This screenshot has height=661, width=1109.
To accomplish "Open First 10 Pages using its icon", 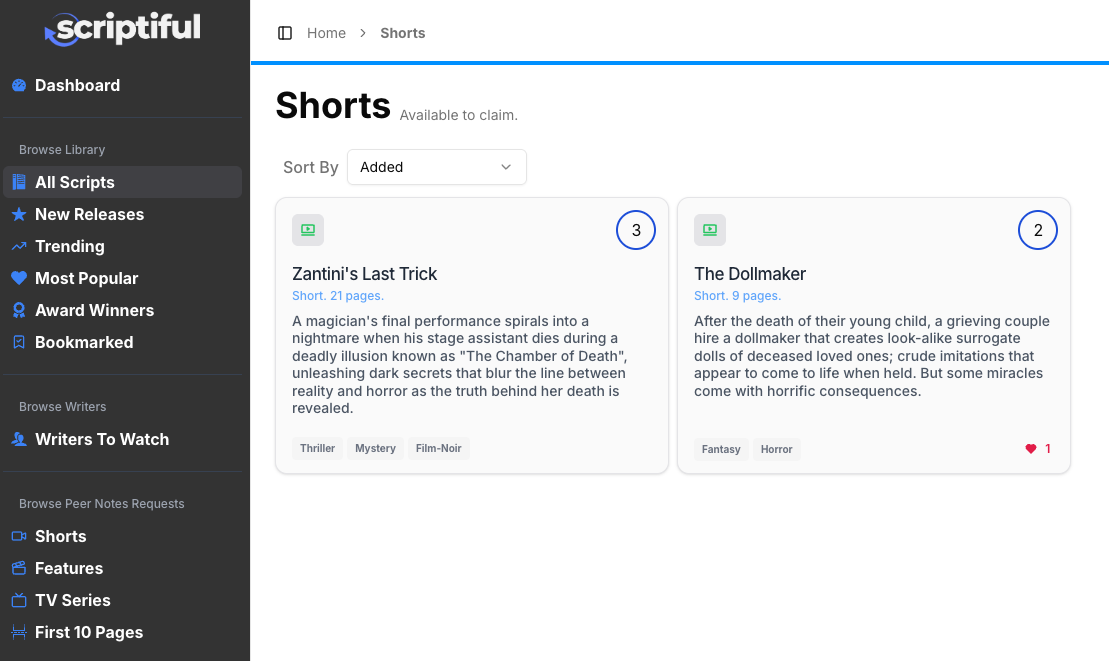I will coord(18,632).
